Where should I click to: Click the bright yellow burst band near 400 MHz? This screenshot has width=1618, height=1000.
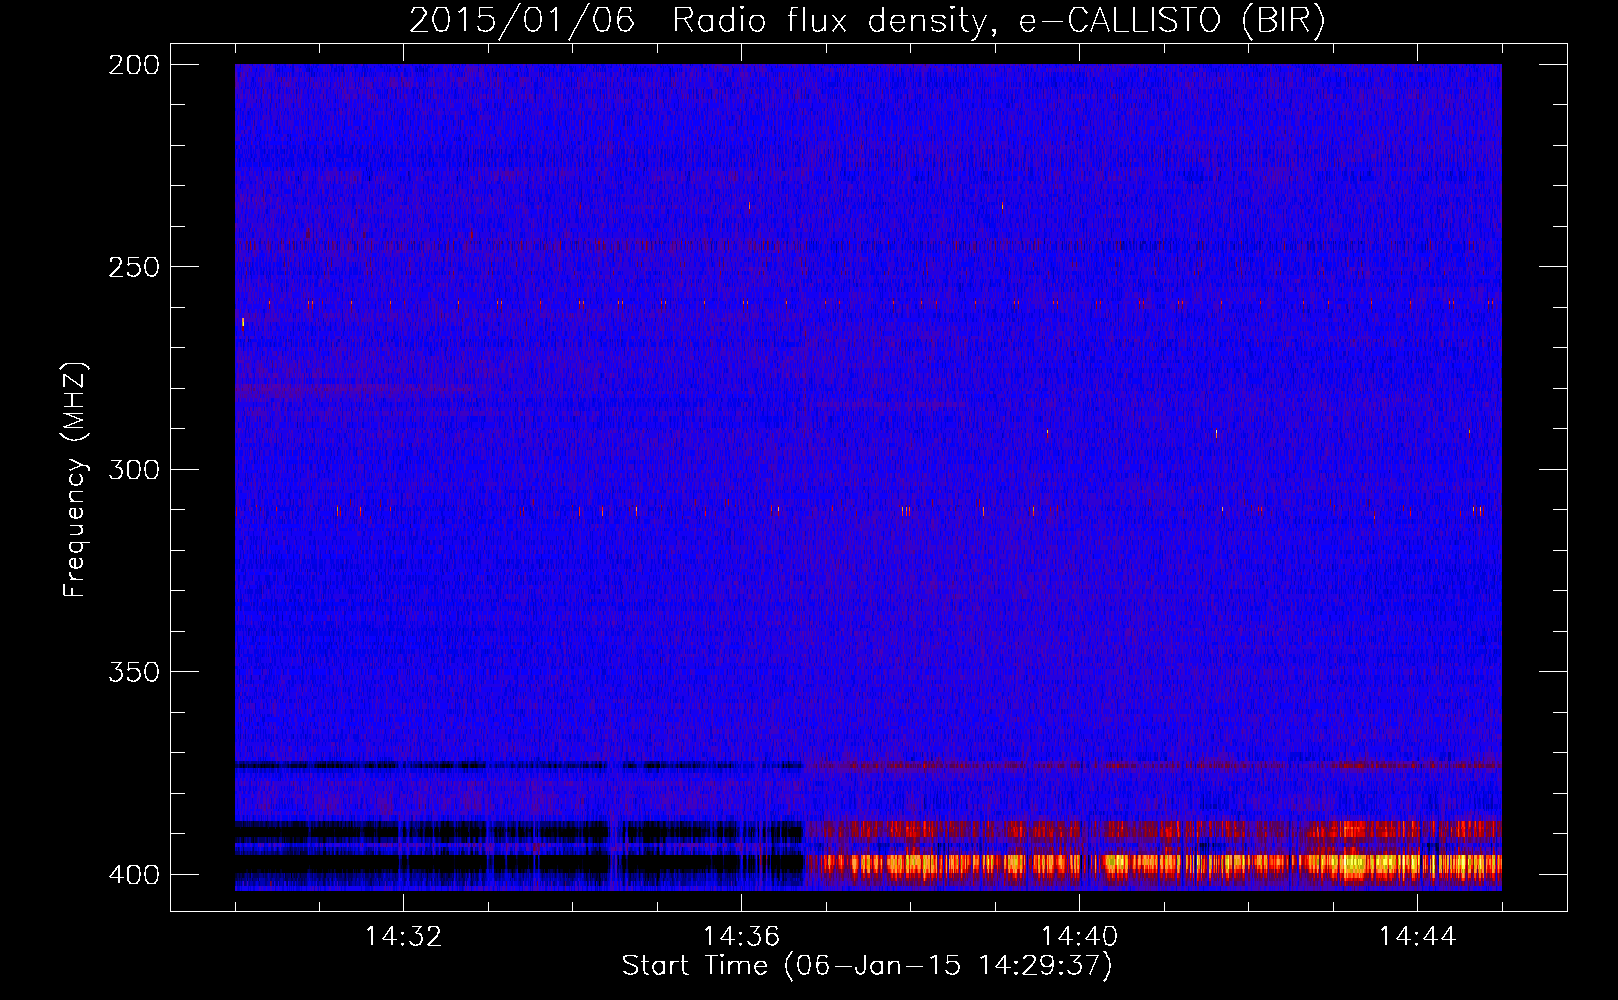(1154, 864)
